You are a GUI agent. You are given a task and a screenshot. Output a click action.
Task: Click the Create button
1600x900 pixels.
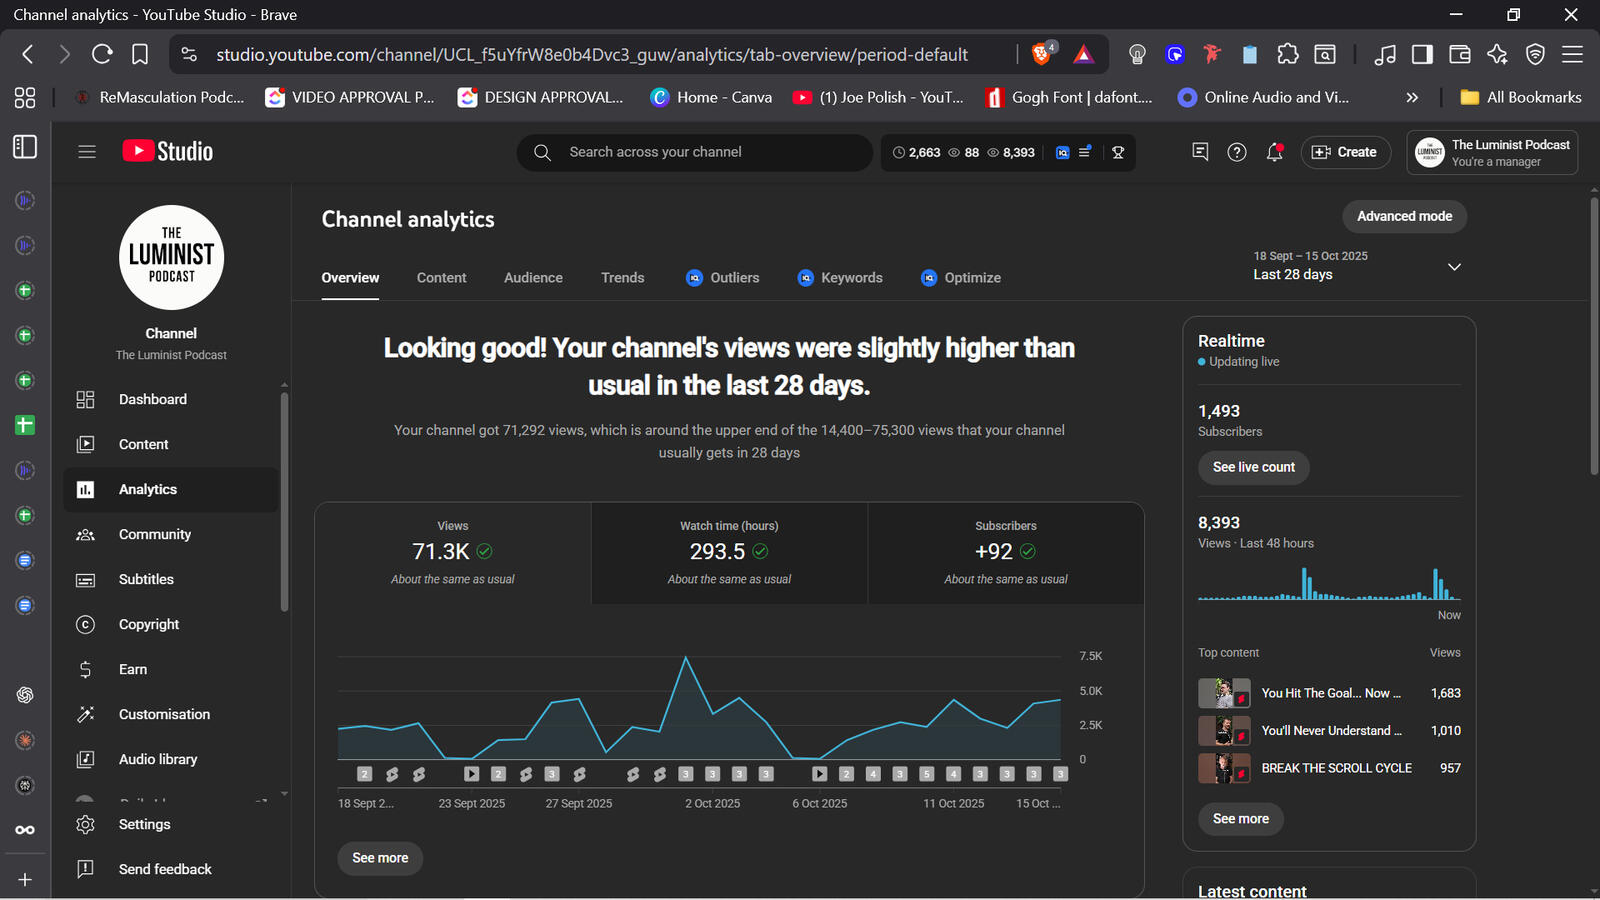tap(1345, 152)
